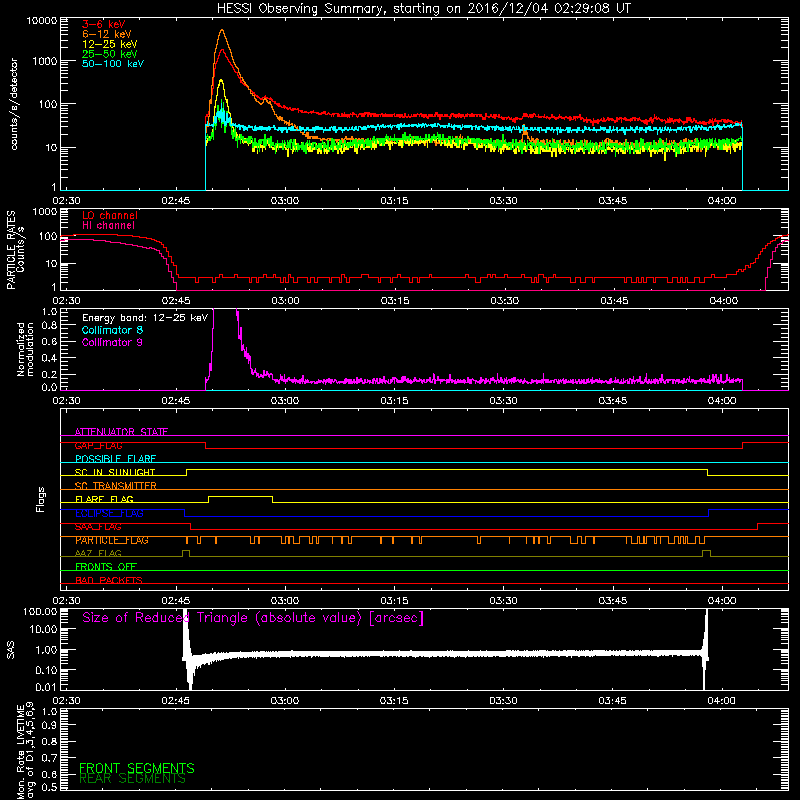The height and width of the screenshot is (800, 800).
Task: Click the PARTICLE RATES Counts/s axis label
Action: pyautogui.click(x=15, y=250)
